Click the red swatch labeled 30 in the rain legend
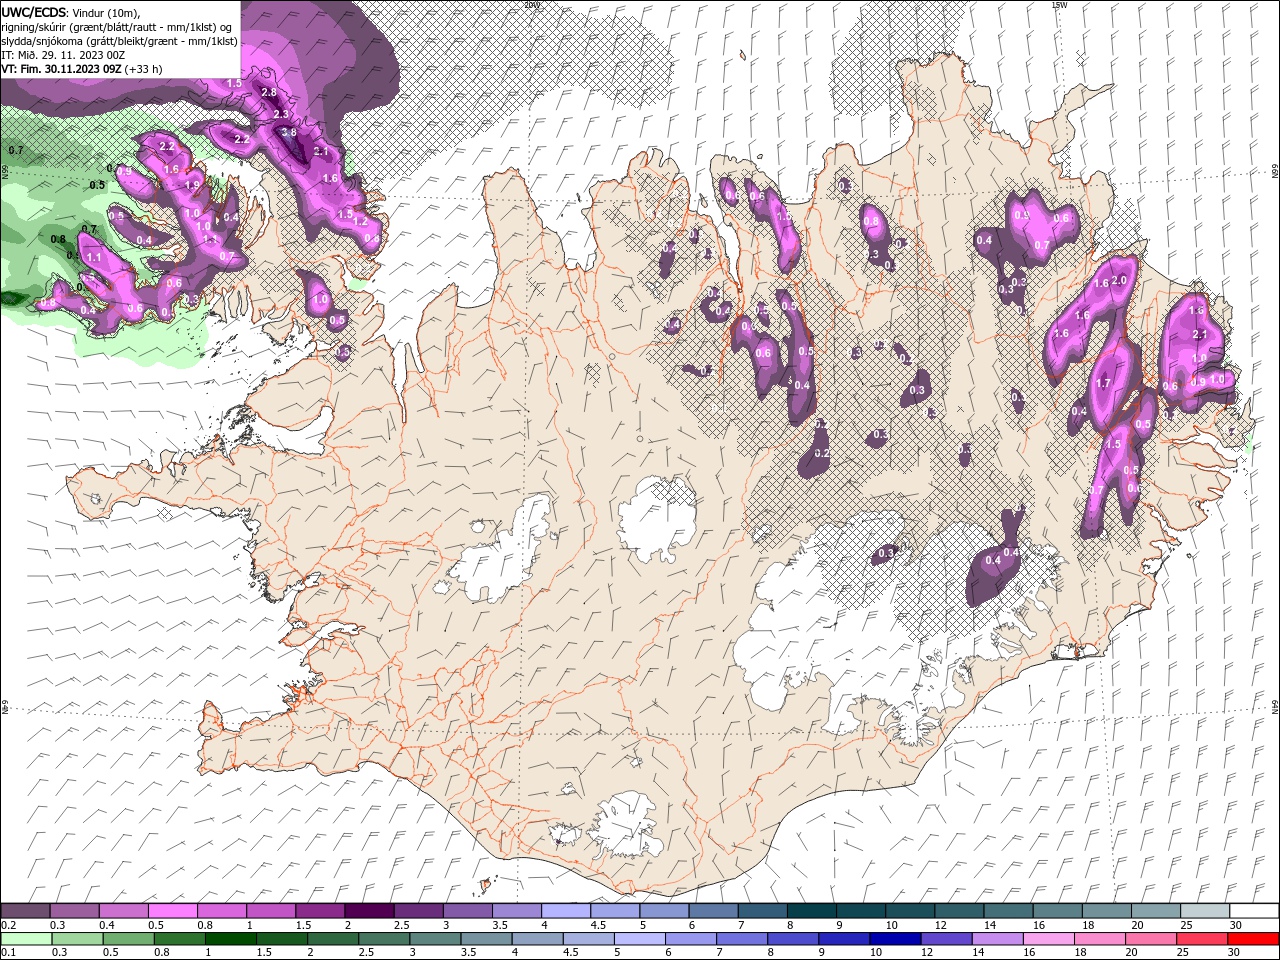The image size is (1280, 960). tap(1253, 938)
